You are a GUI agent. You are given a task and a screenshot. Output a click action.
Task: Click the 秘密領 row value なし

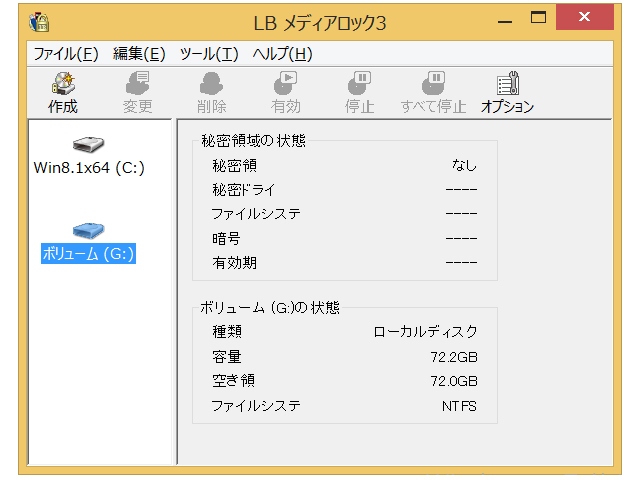(464, 165)
